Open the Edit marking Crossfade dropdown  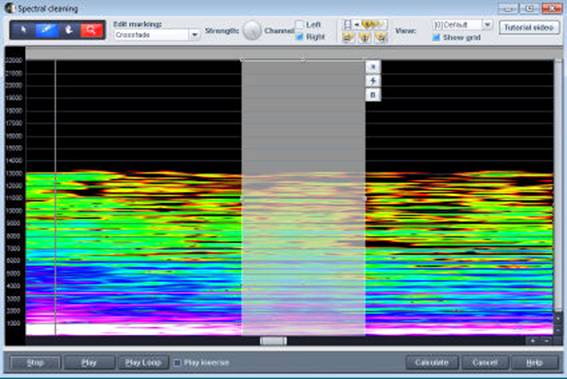pyautogui.click(x=157, y=35)
